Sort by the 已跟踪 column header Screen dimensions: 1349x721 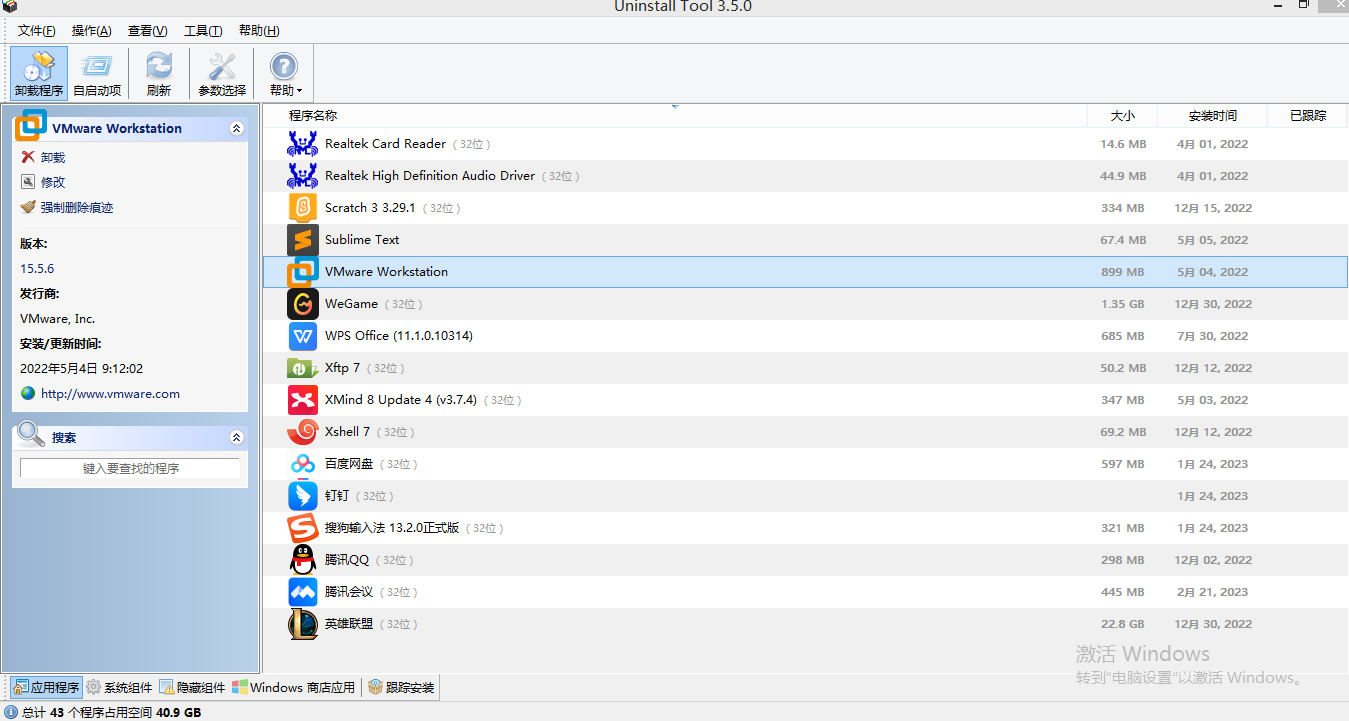point(1307,116)
